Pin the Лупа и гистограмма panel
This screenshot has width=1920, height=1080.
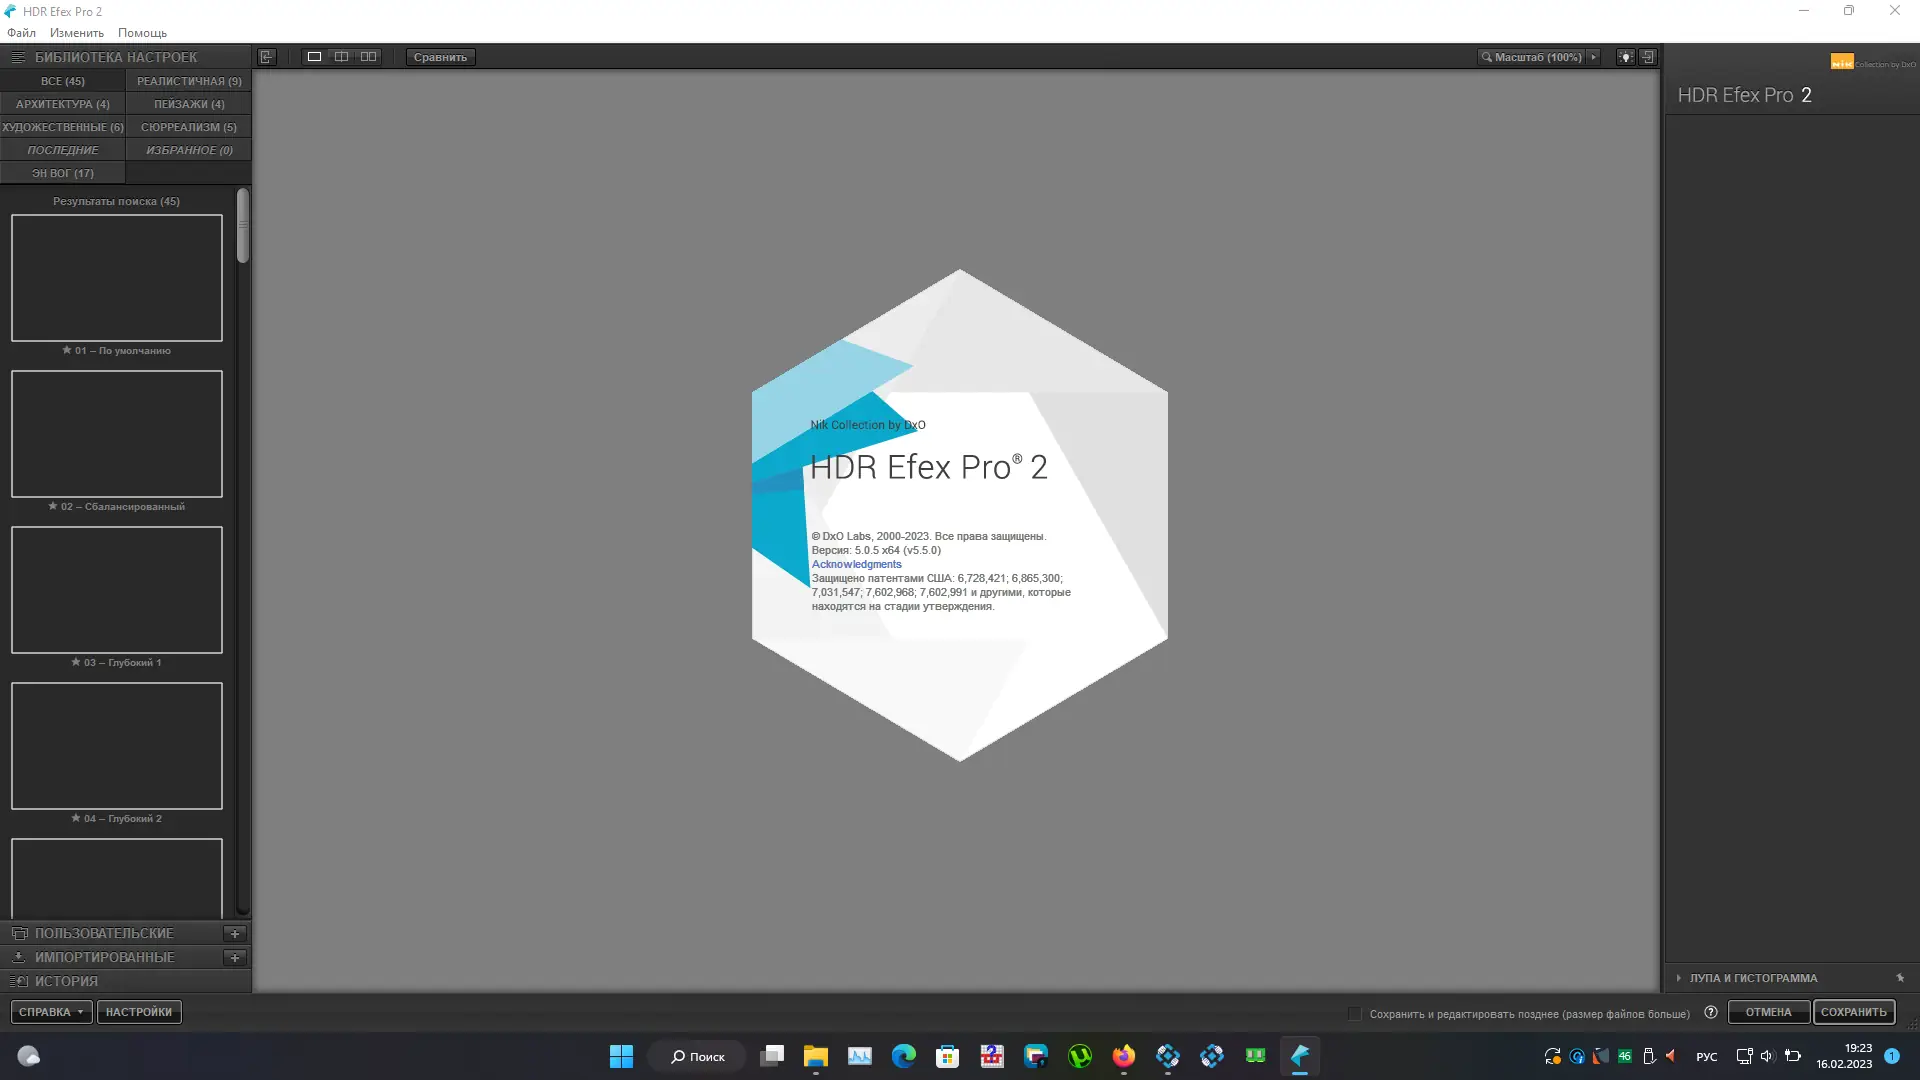tap(1900, 978)
